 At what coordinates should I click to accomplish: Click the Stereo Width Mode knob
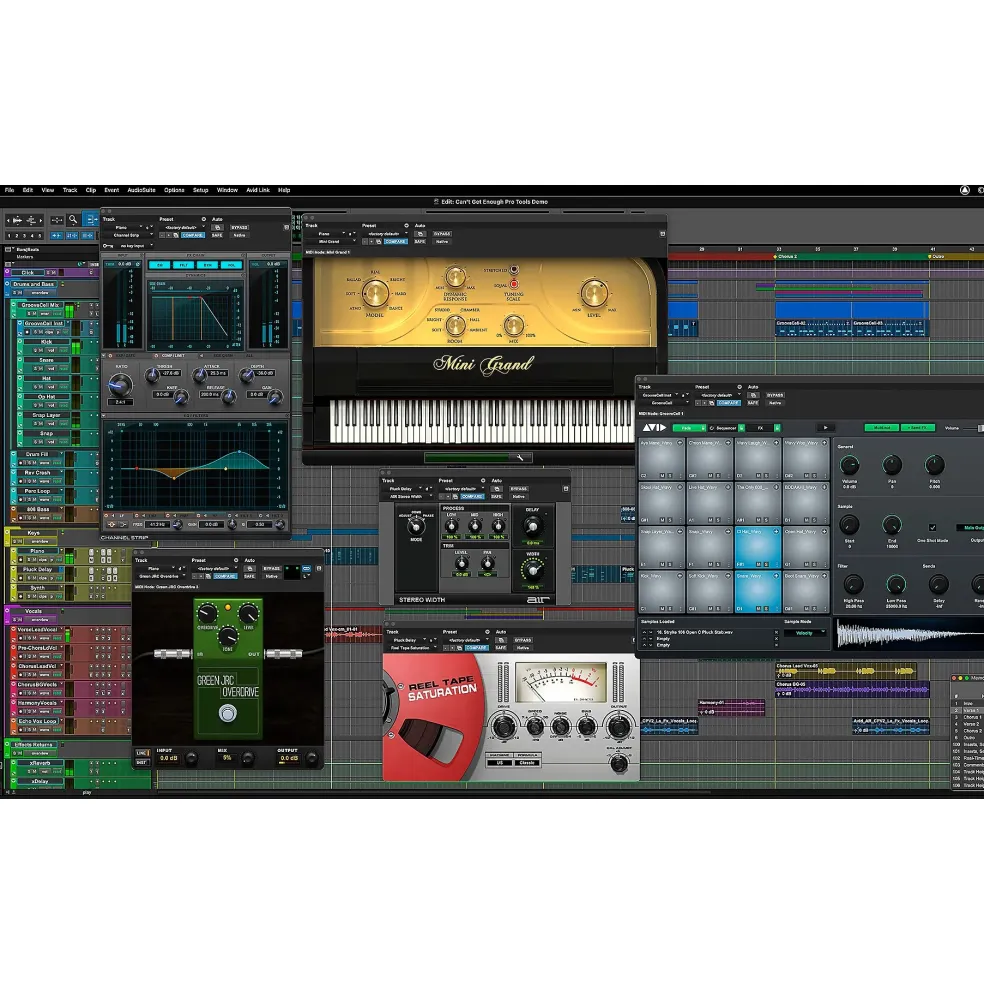tap(415, 525)
